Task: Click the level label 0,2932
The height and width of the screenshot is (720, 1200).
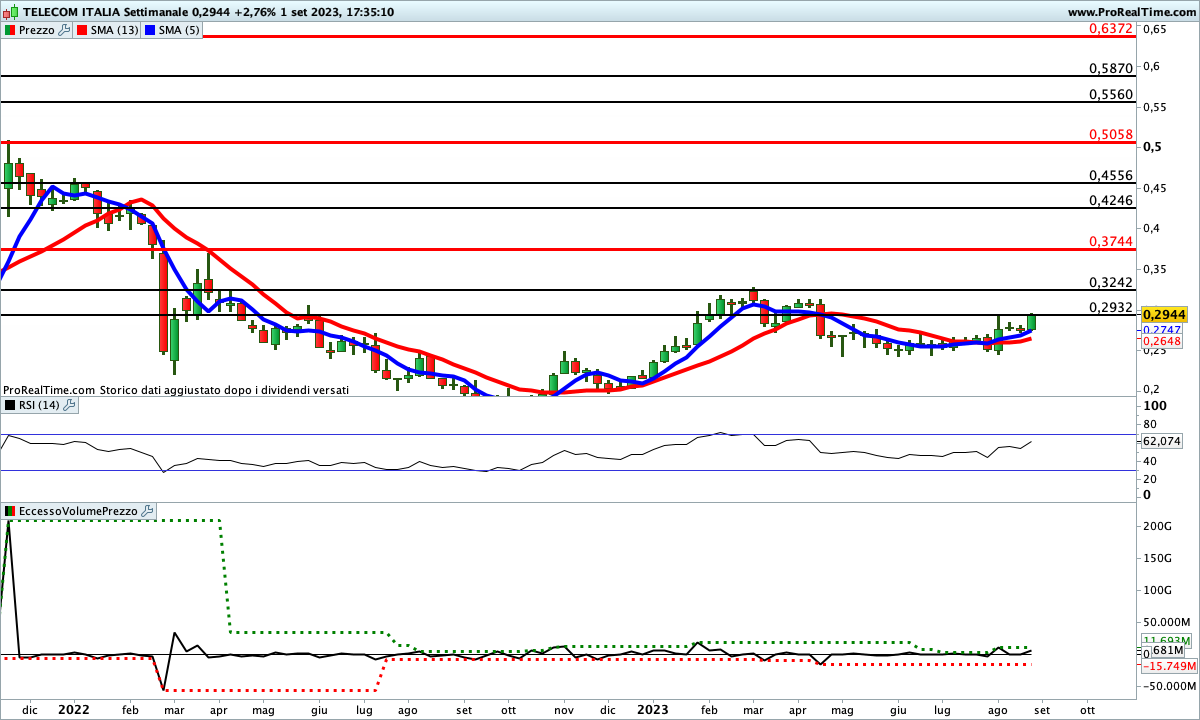Action: pyautogui.click(x=1110, y=307)
